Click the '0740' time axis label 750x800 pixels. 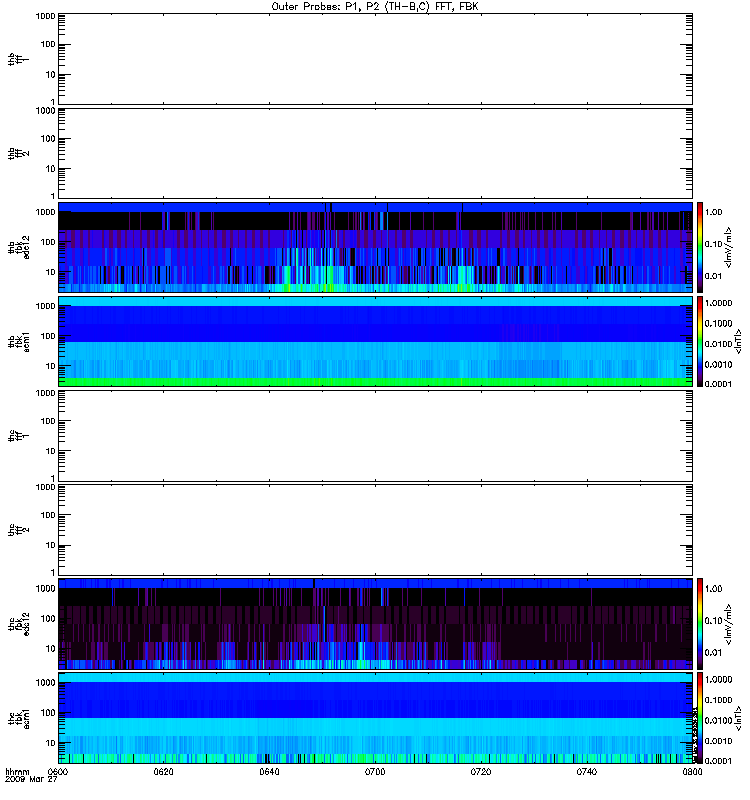[587, 772]
